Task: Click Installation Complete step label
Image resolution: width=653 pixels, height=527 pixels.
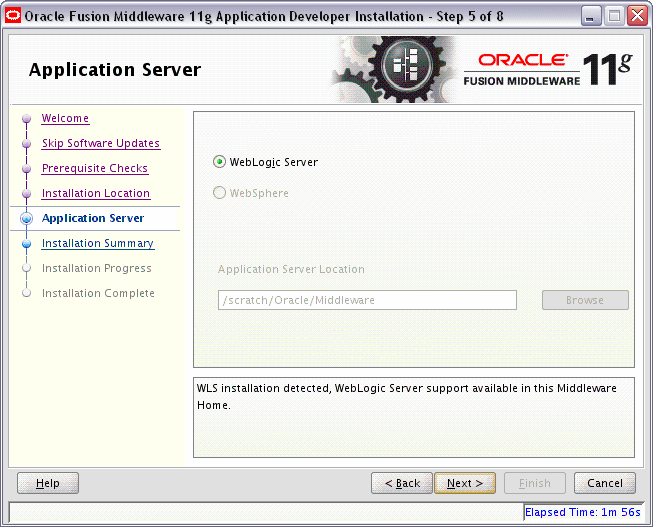Action: (98, 293)
